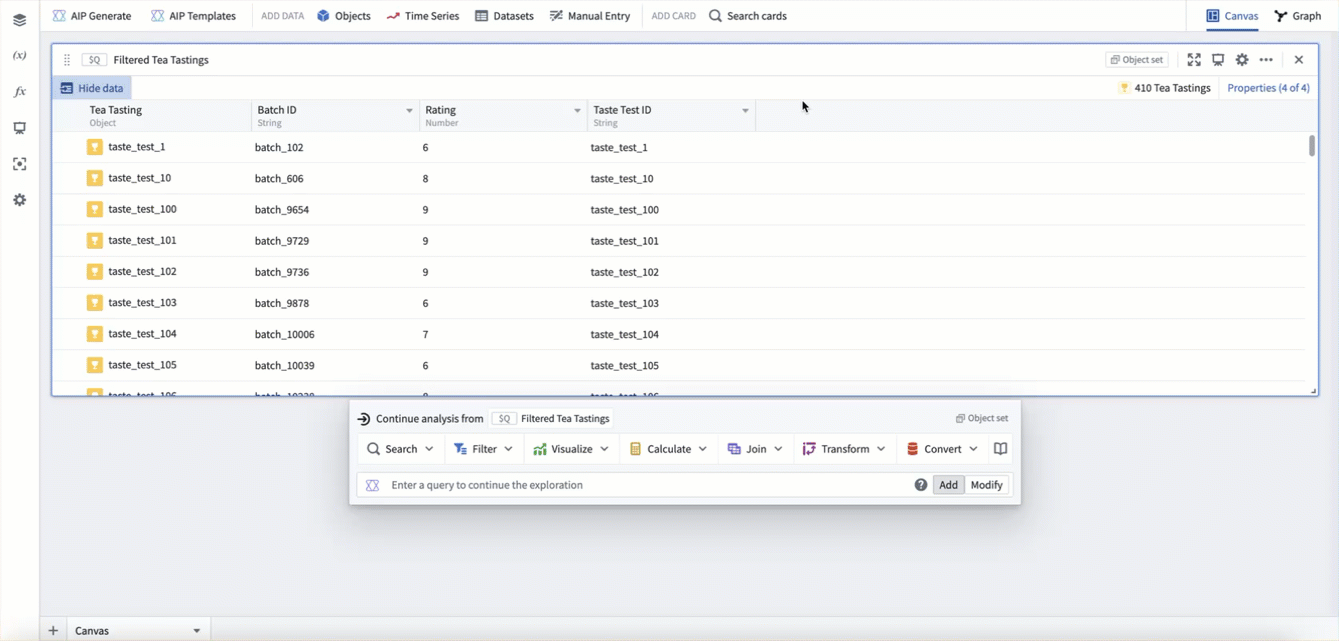Open the variables (x) panel icon

pyautogui.click(x=19, y=56)
